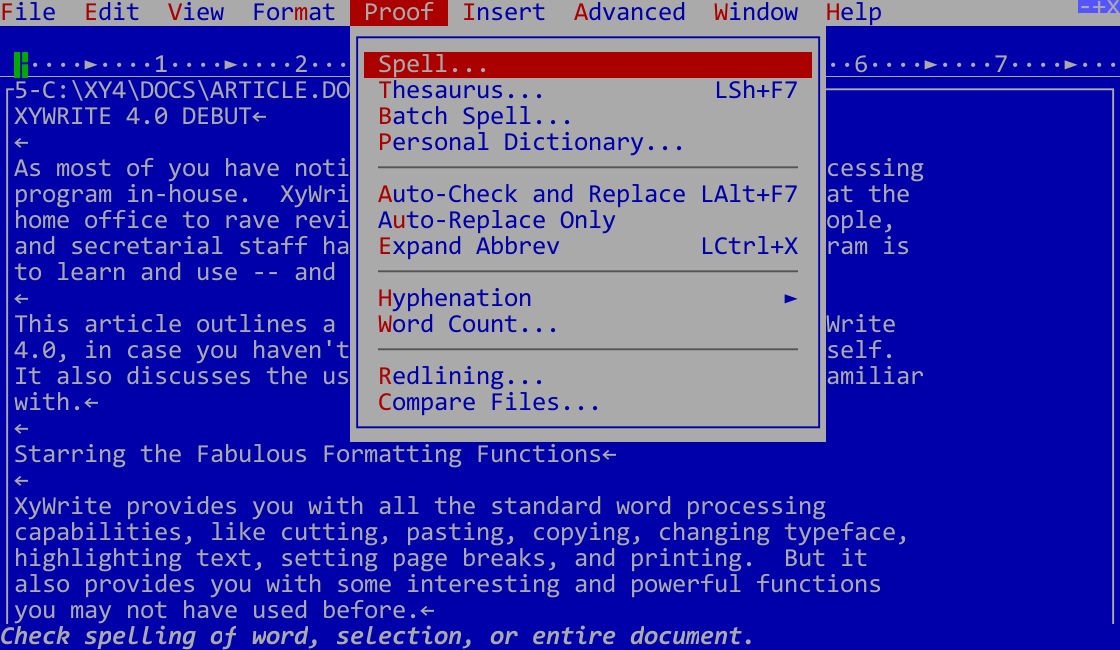Open the Edit menu
The height and width of the screenshot is (650, 1120).
111,12
